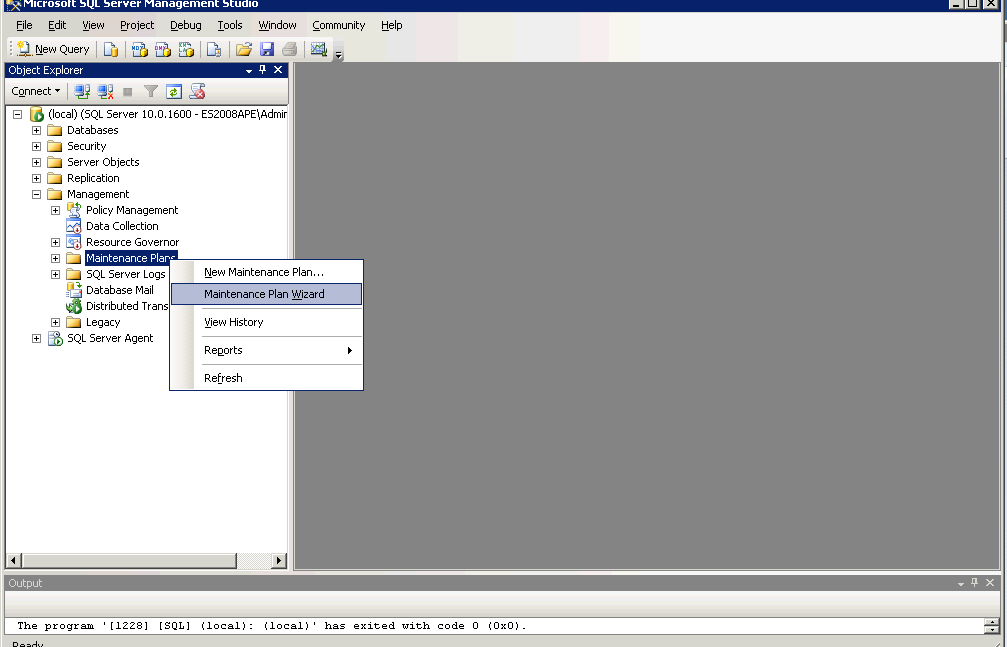Open a Database Engine Query from toolbar

(110, 49)
